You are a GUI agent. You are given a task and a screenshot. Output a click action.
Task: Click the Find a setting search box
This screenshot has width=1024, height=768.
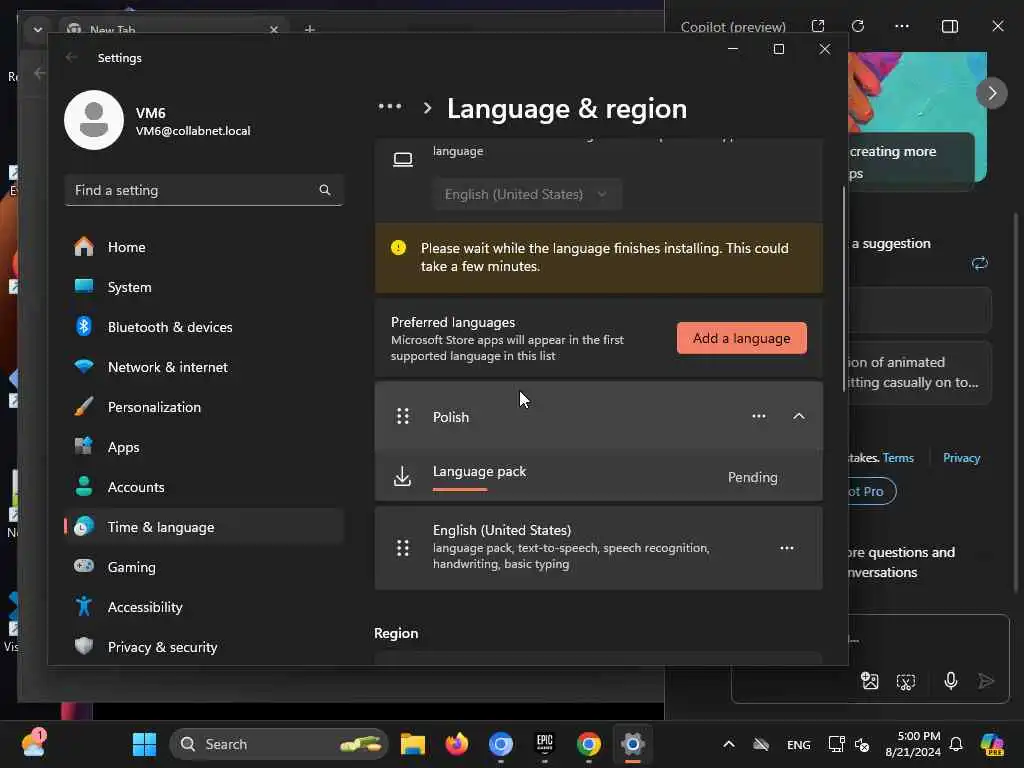click(204, 190)
